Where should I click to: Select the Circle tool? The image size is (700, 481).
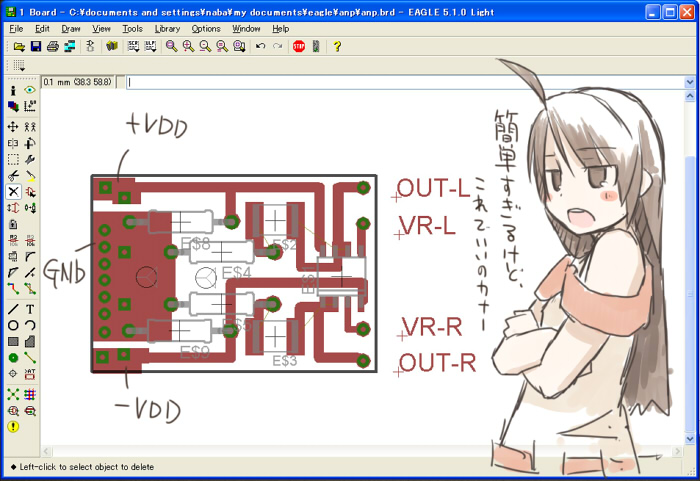click(x=13, y=325)
